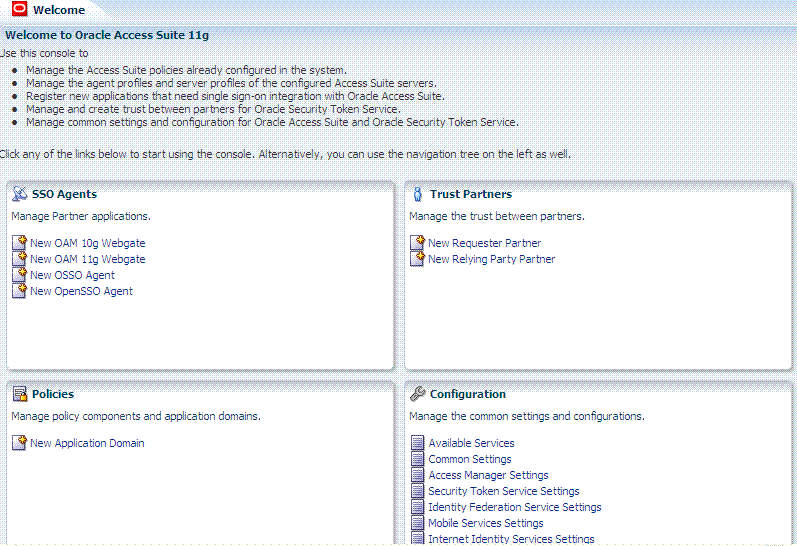The height and width of the screenshot is (546, 797).
Task: Click the Policies panel icon
Action: 20,394
